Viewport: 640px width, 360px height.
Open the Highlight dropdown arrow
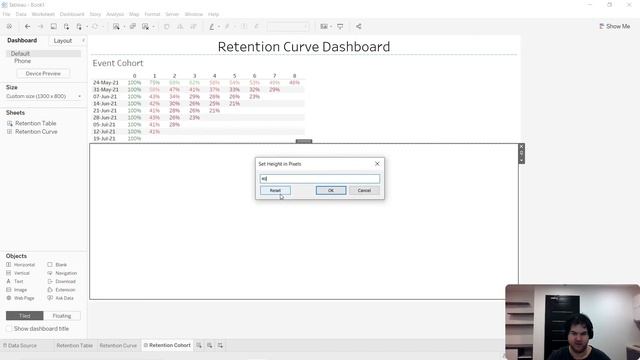219,27
